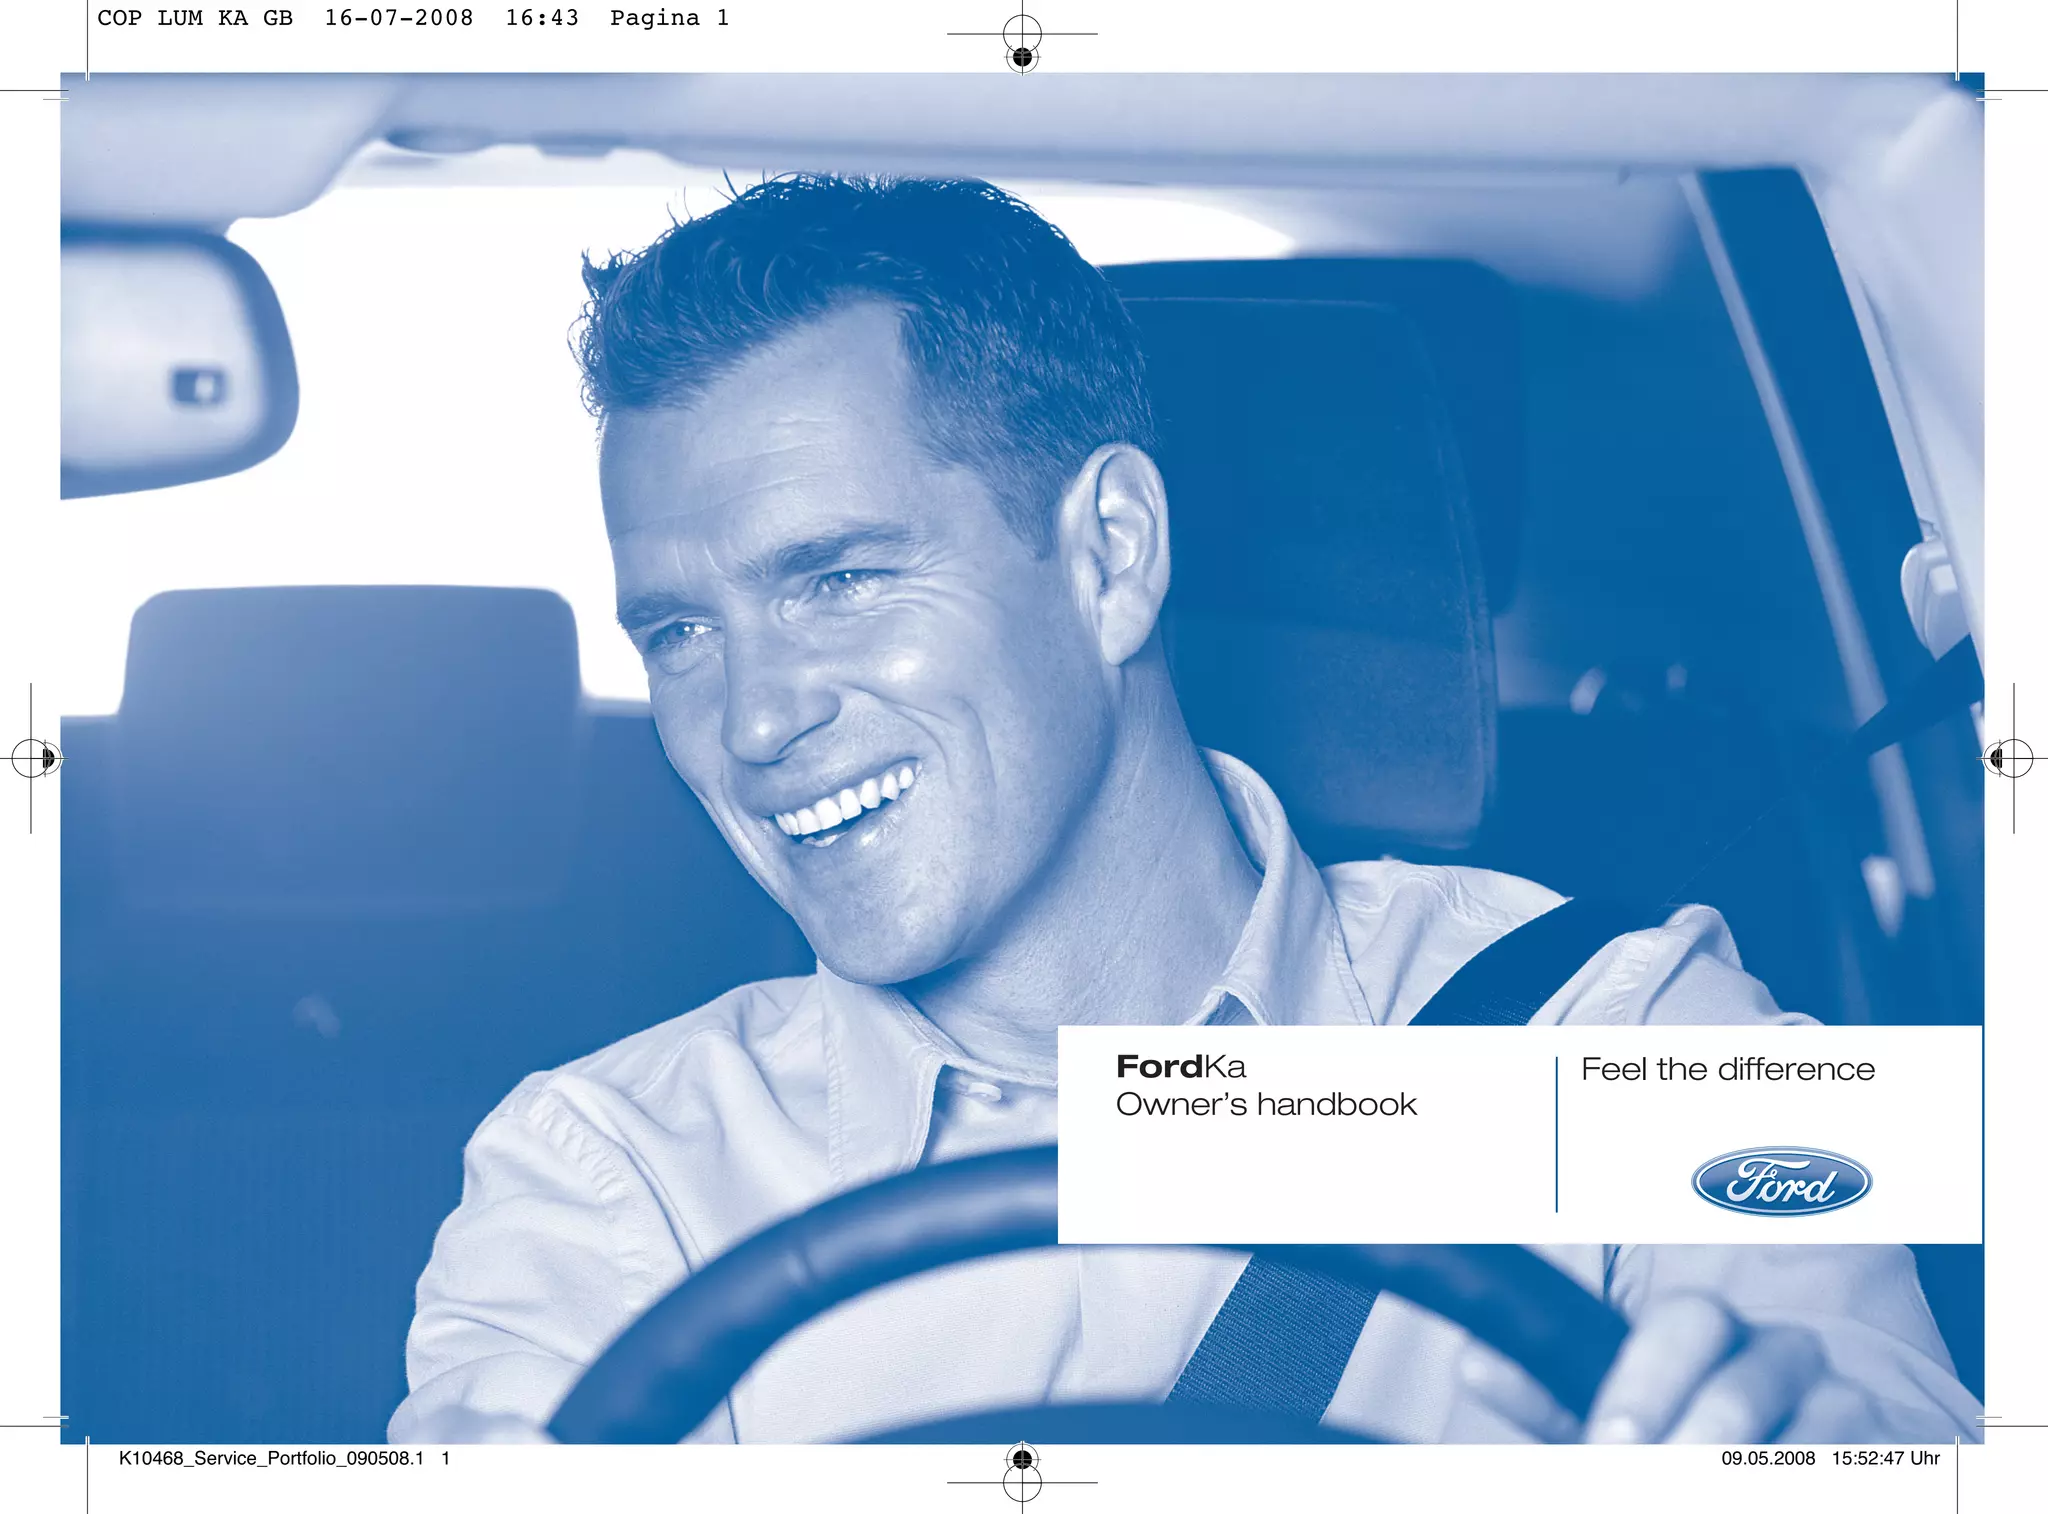Click the COP LUM KA GB header text

[x=195, y=18]
